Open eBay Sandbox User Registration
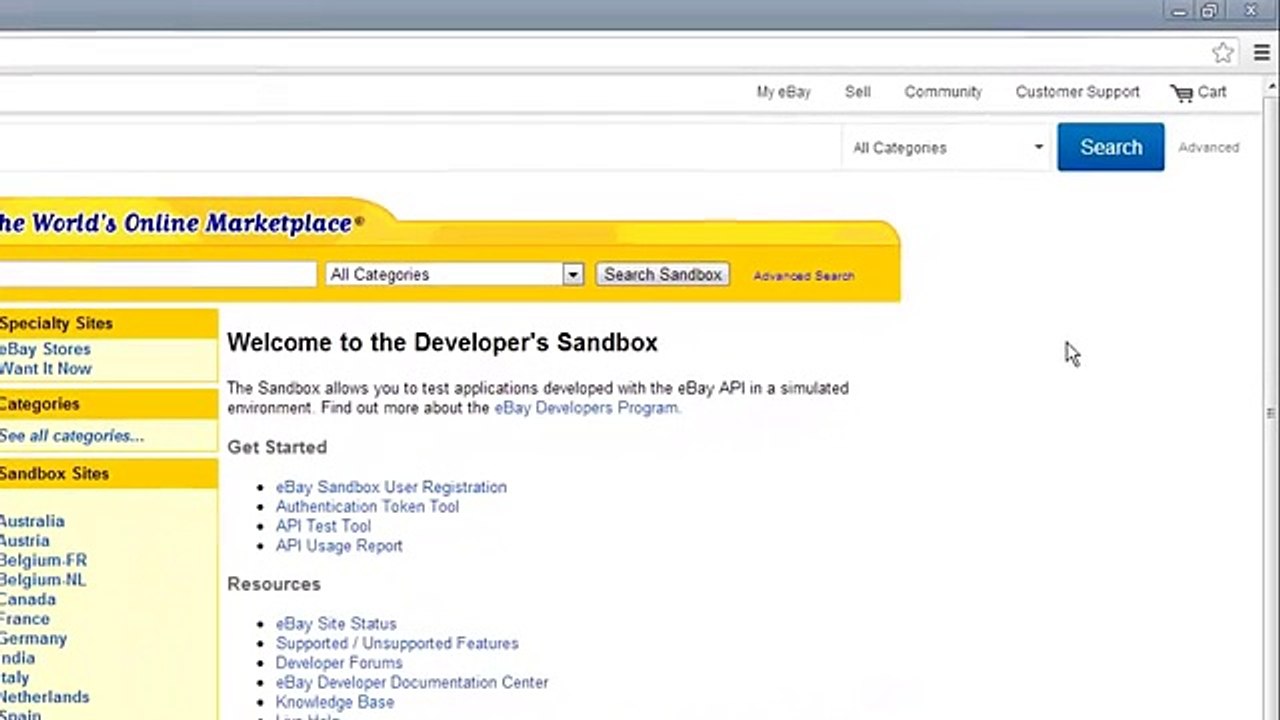The image size is (1280, 720). point(391,487)
